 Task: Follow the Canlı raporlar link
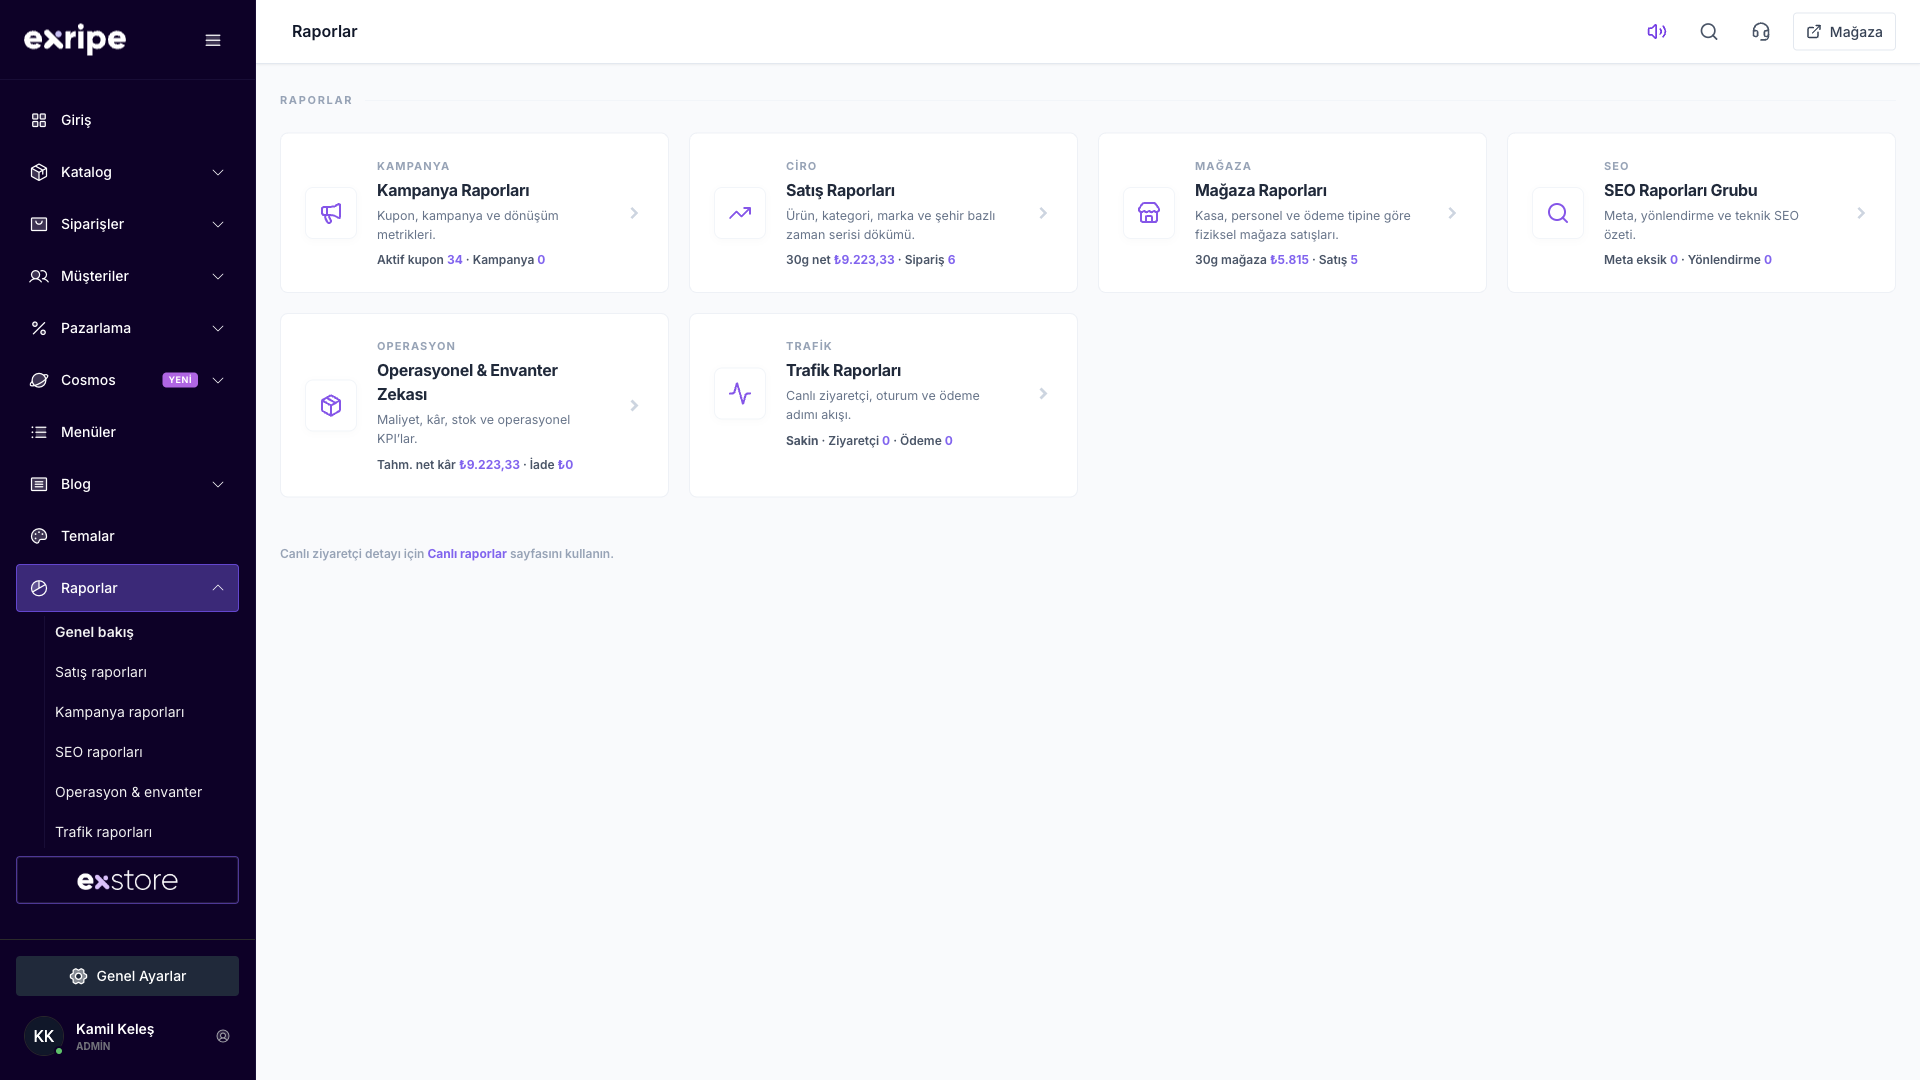coord(467,554)
